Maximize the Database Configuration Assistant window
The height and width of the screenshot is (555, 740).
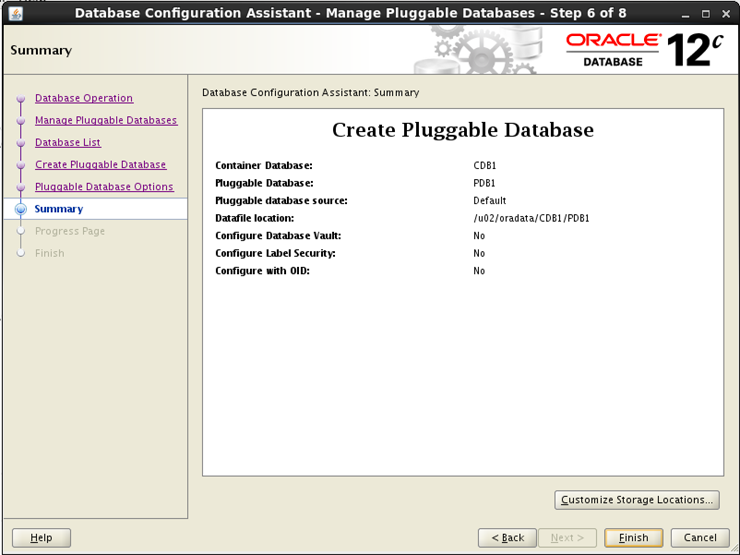706,14
